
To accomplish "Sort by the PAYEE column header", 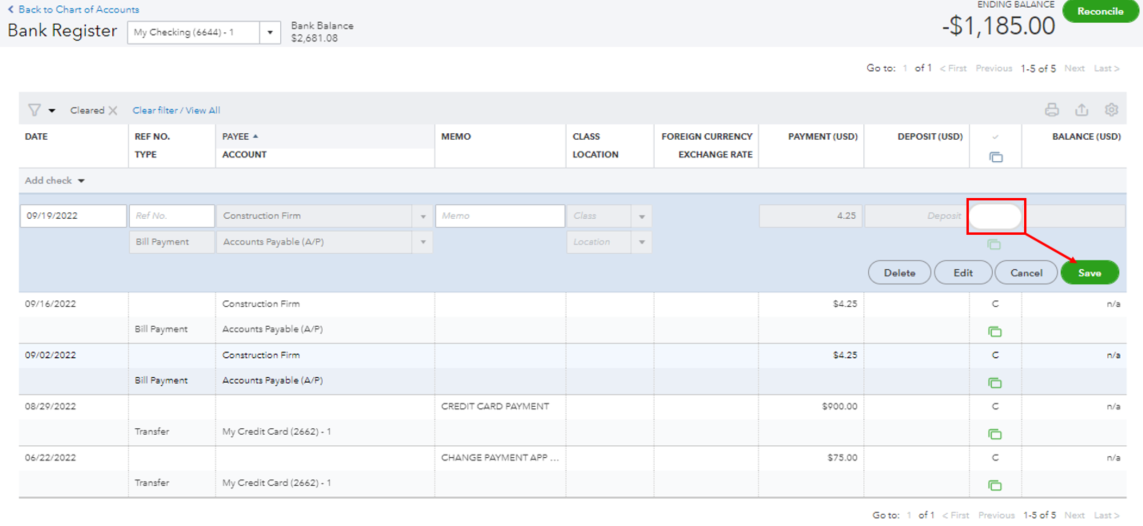I will click(x=236, y=136).
